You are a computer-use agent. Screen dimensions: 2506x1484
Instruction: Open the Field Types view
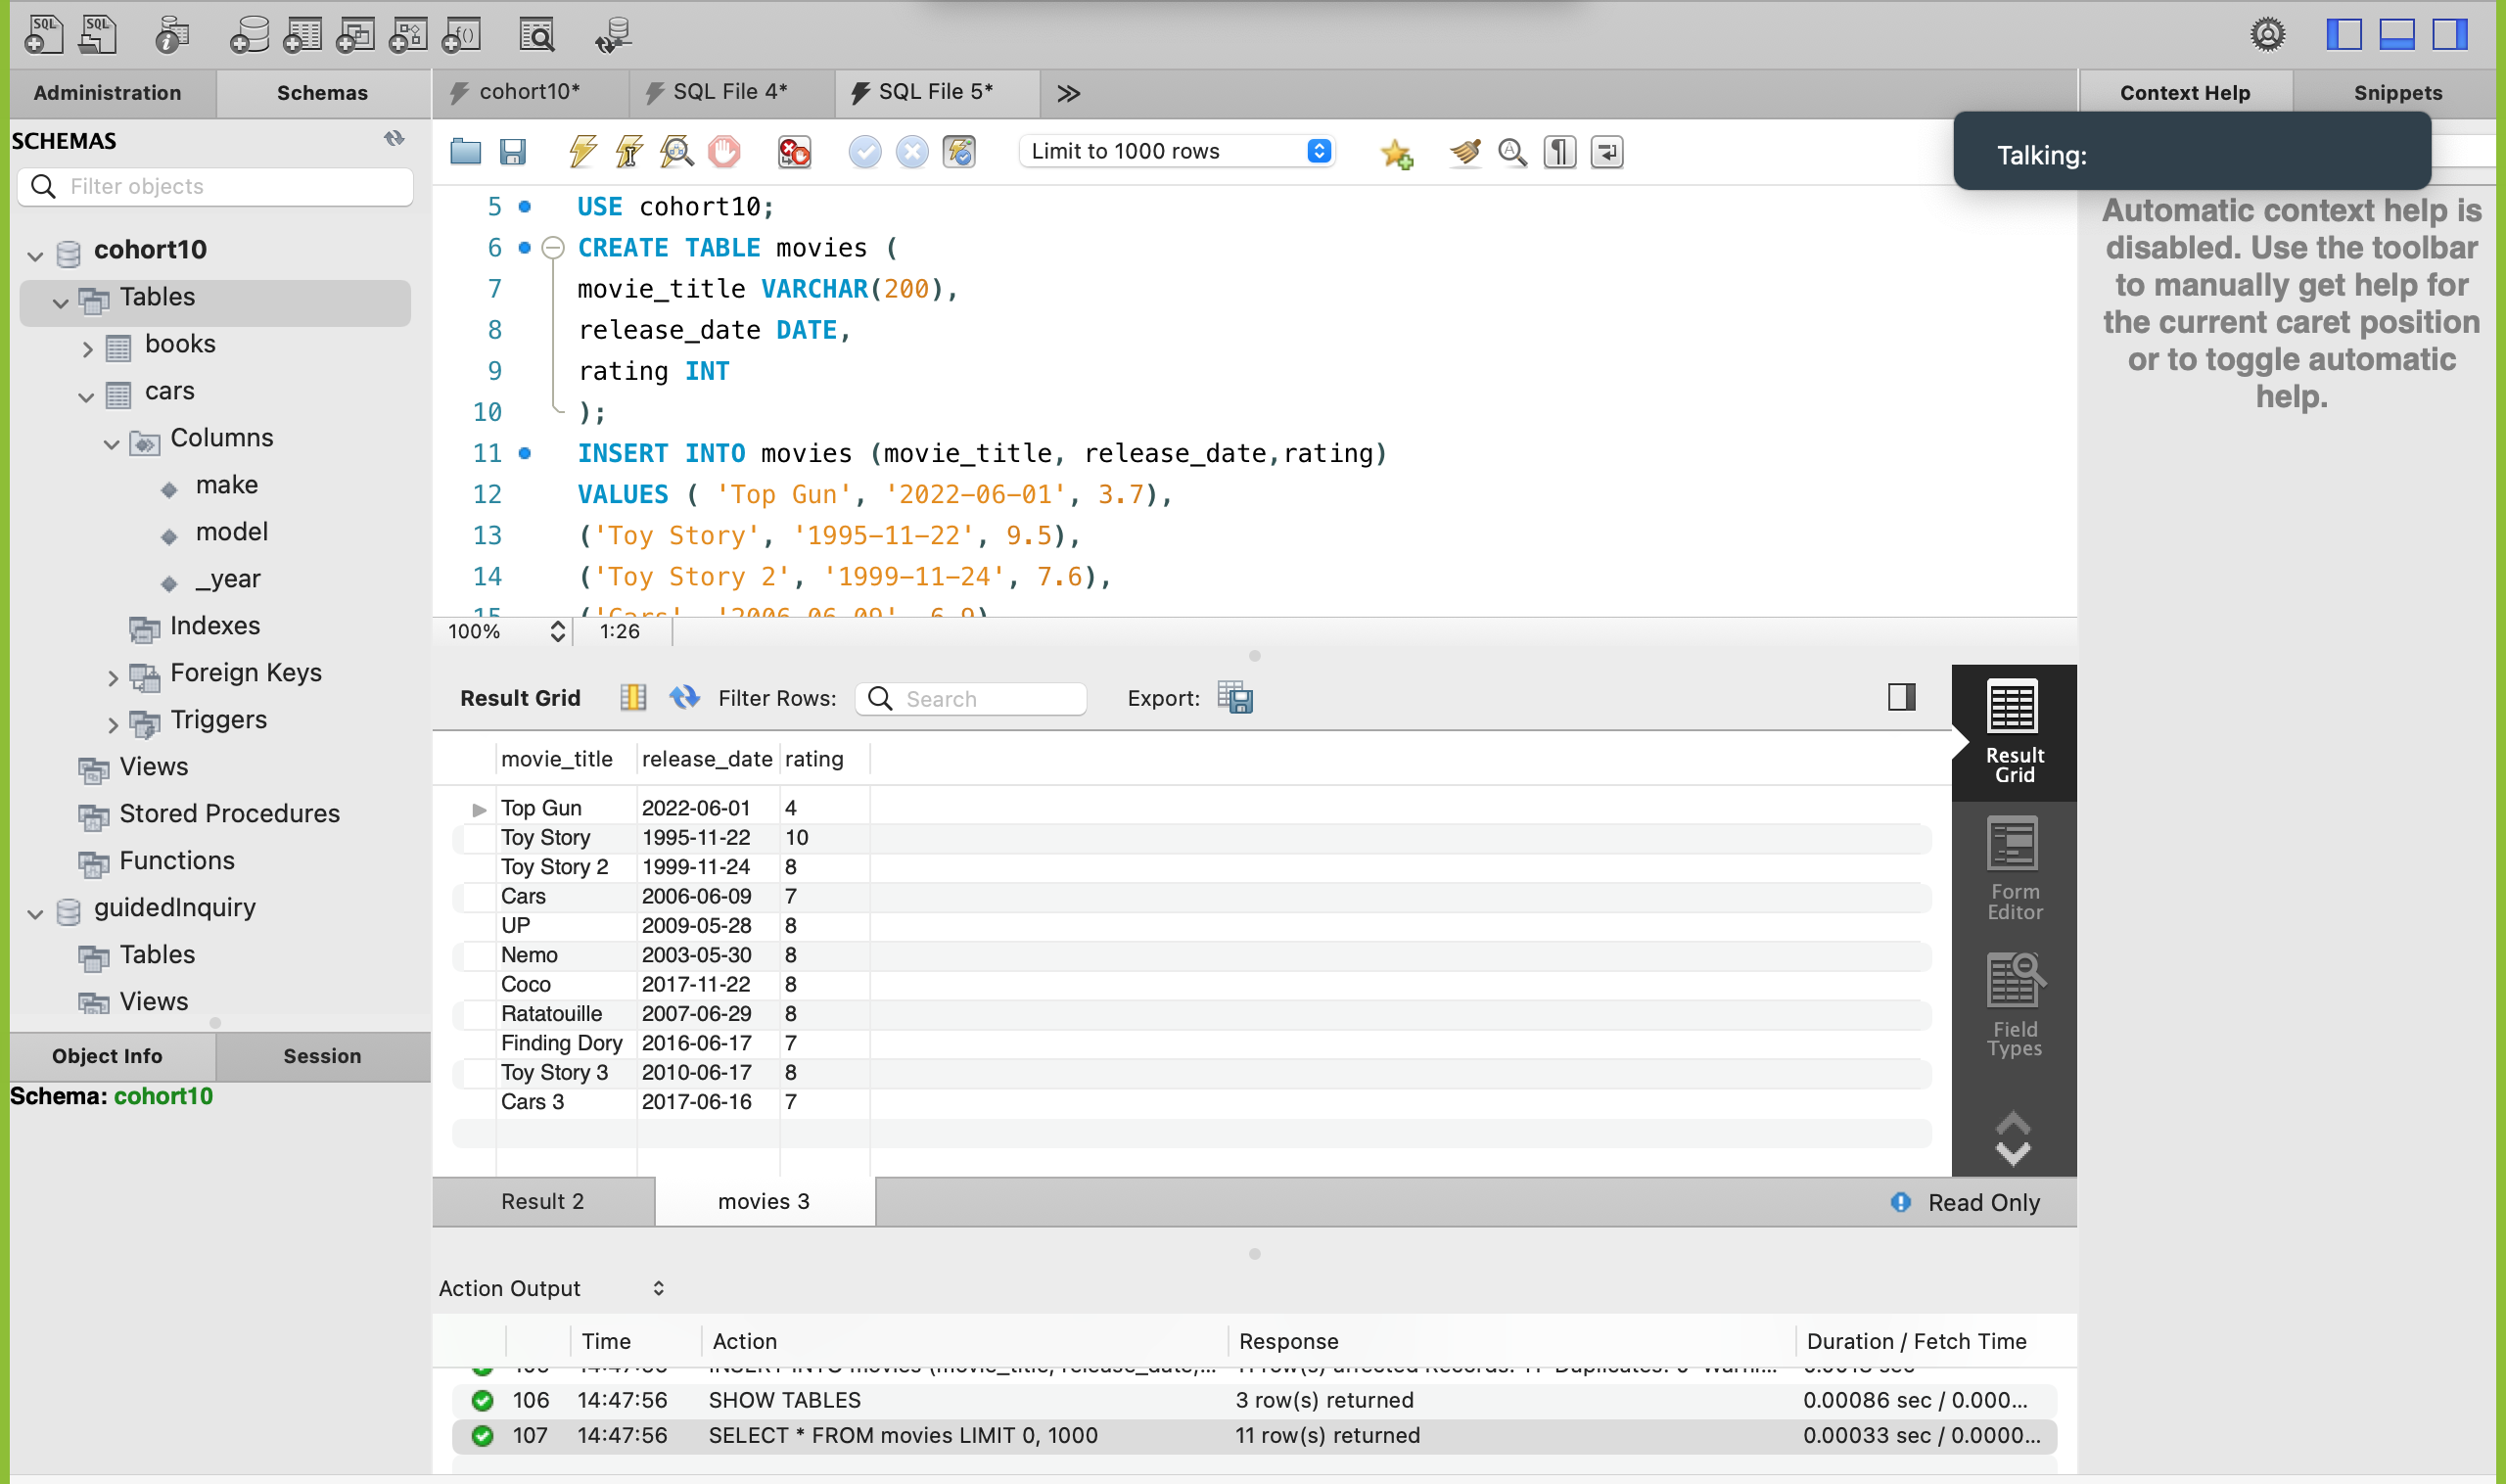click(x=2014, y=1005)
